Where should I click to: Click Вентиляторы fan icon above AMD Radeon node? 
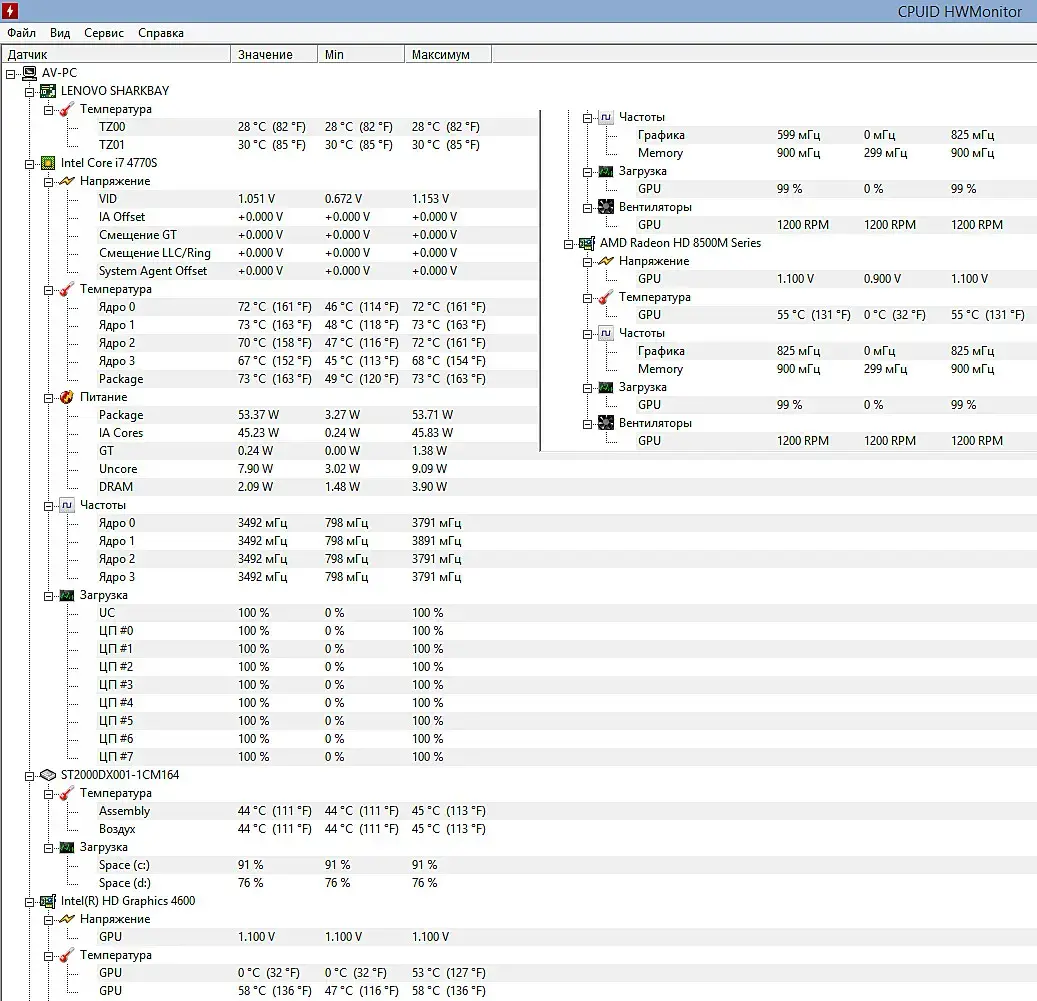[x=606, y=207]
